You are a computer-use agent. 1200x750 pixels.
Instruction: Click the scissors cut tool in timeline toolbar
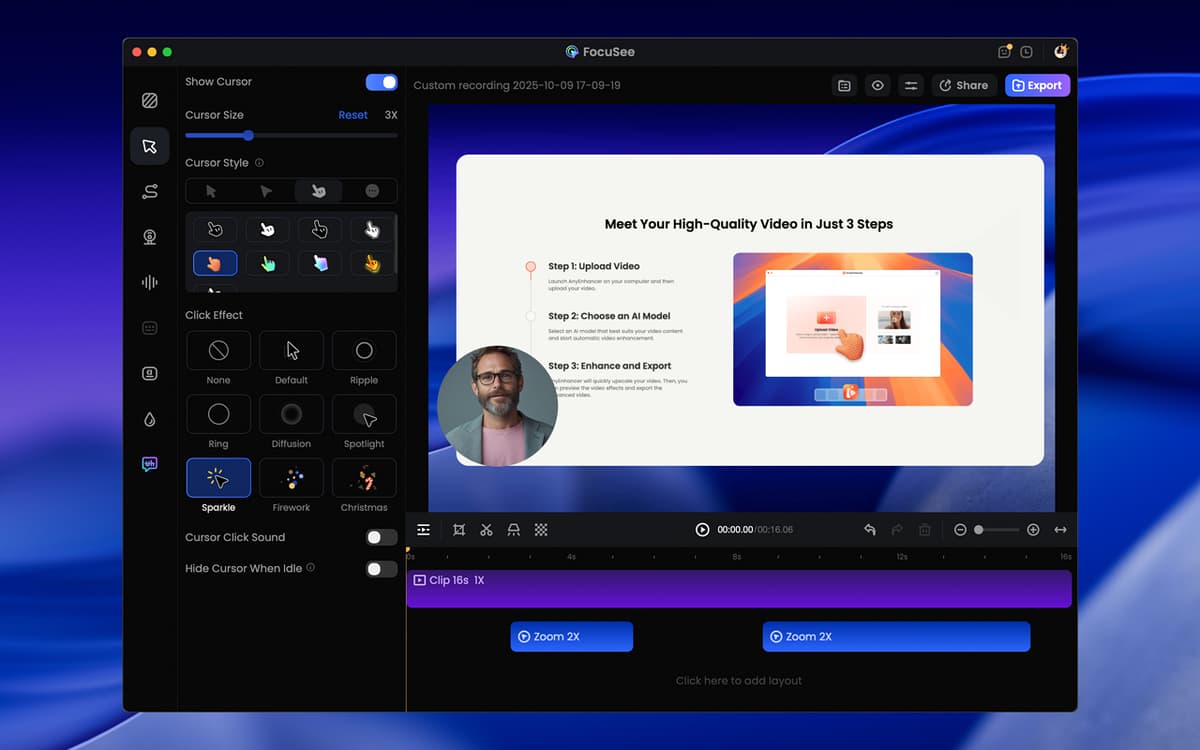pos(486,530)
